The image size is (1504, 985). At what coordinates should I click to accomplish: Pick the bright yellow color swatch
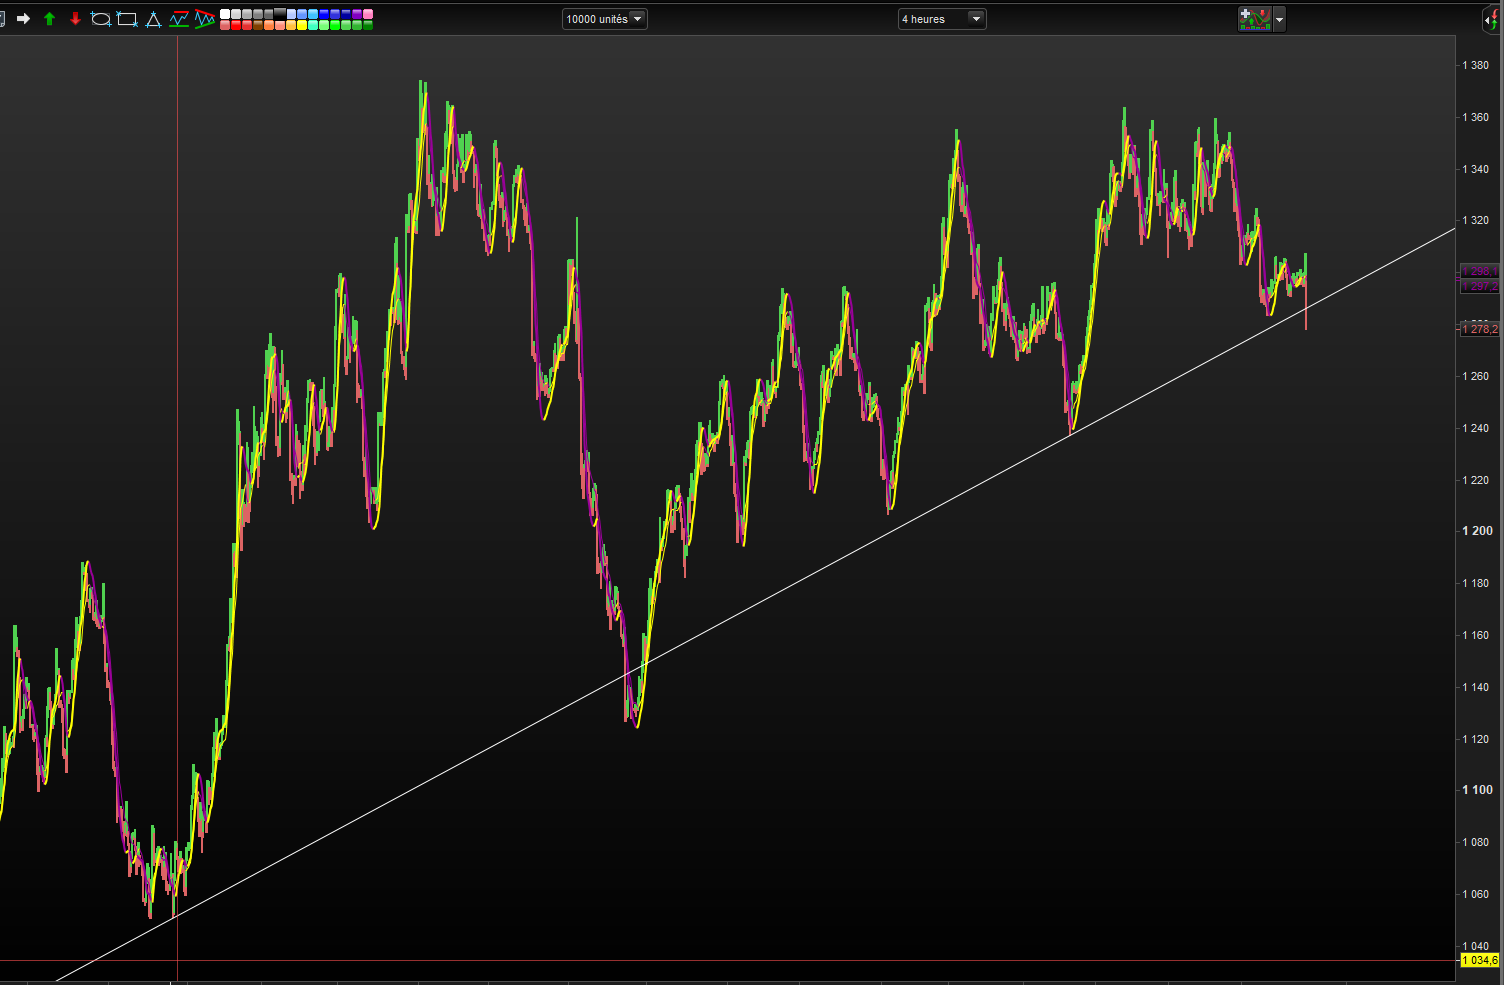pos(302,25)
